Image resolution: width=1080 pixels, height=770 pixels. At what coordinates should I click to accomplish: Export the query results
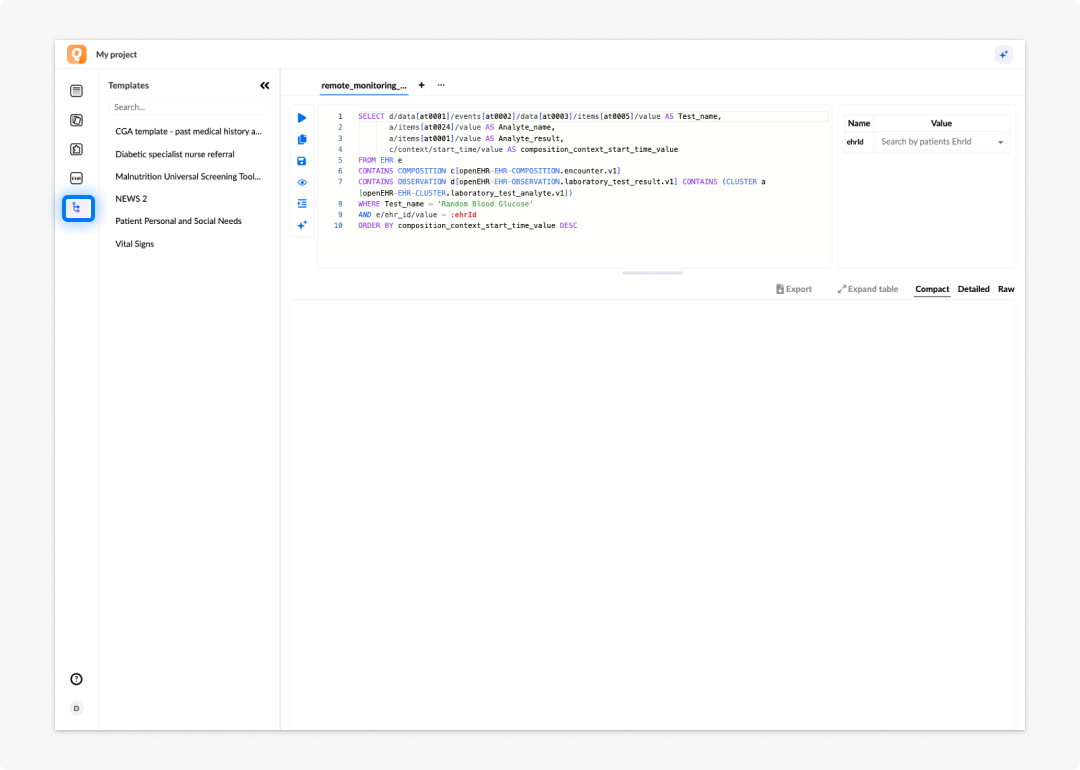point(793,289)
